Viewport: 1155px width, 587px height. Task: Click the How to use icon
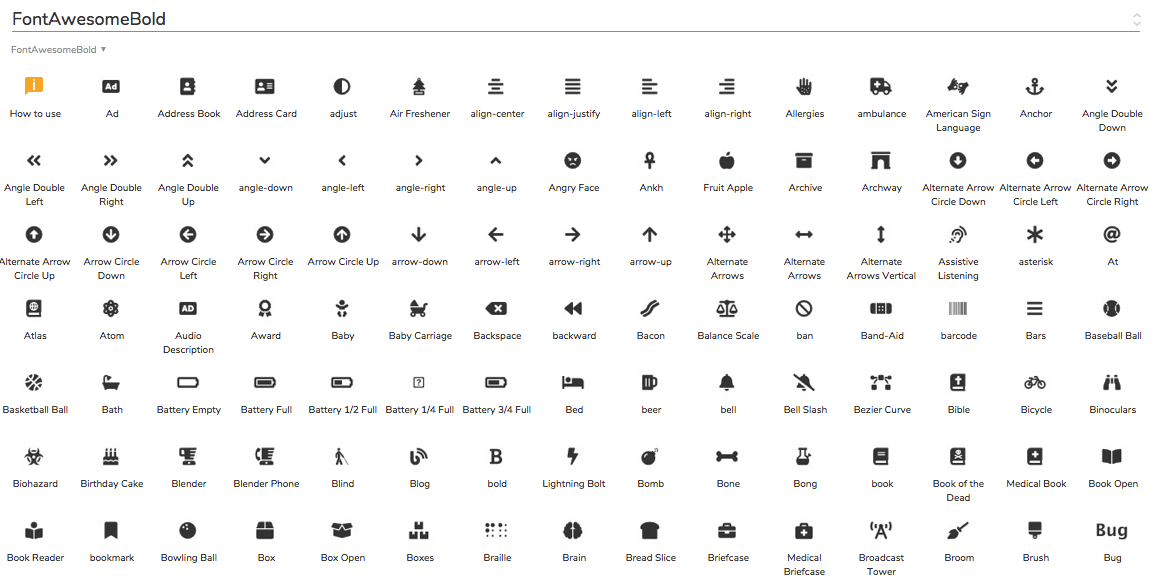click(x=34, y=87)
